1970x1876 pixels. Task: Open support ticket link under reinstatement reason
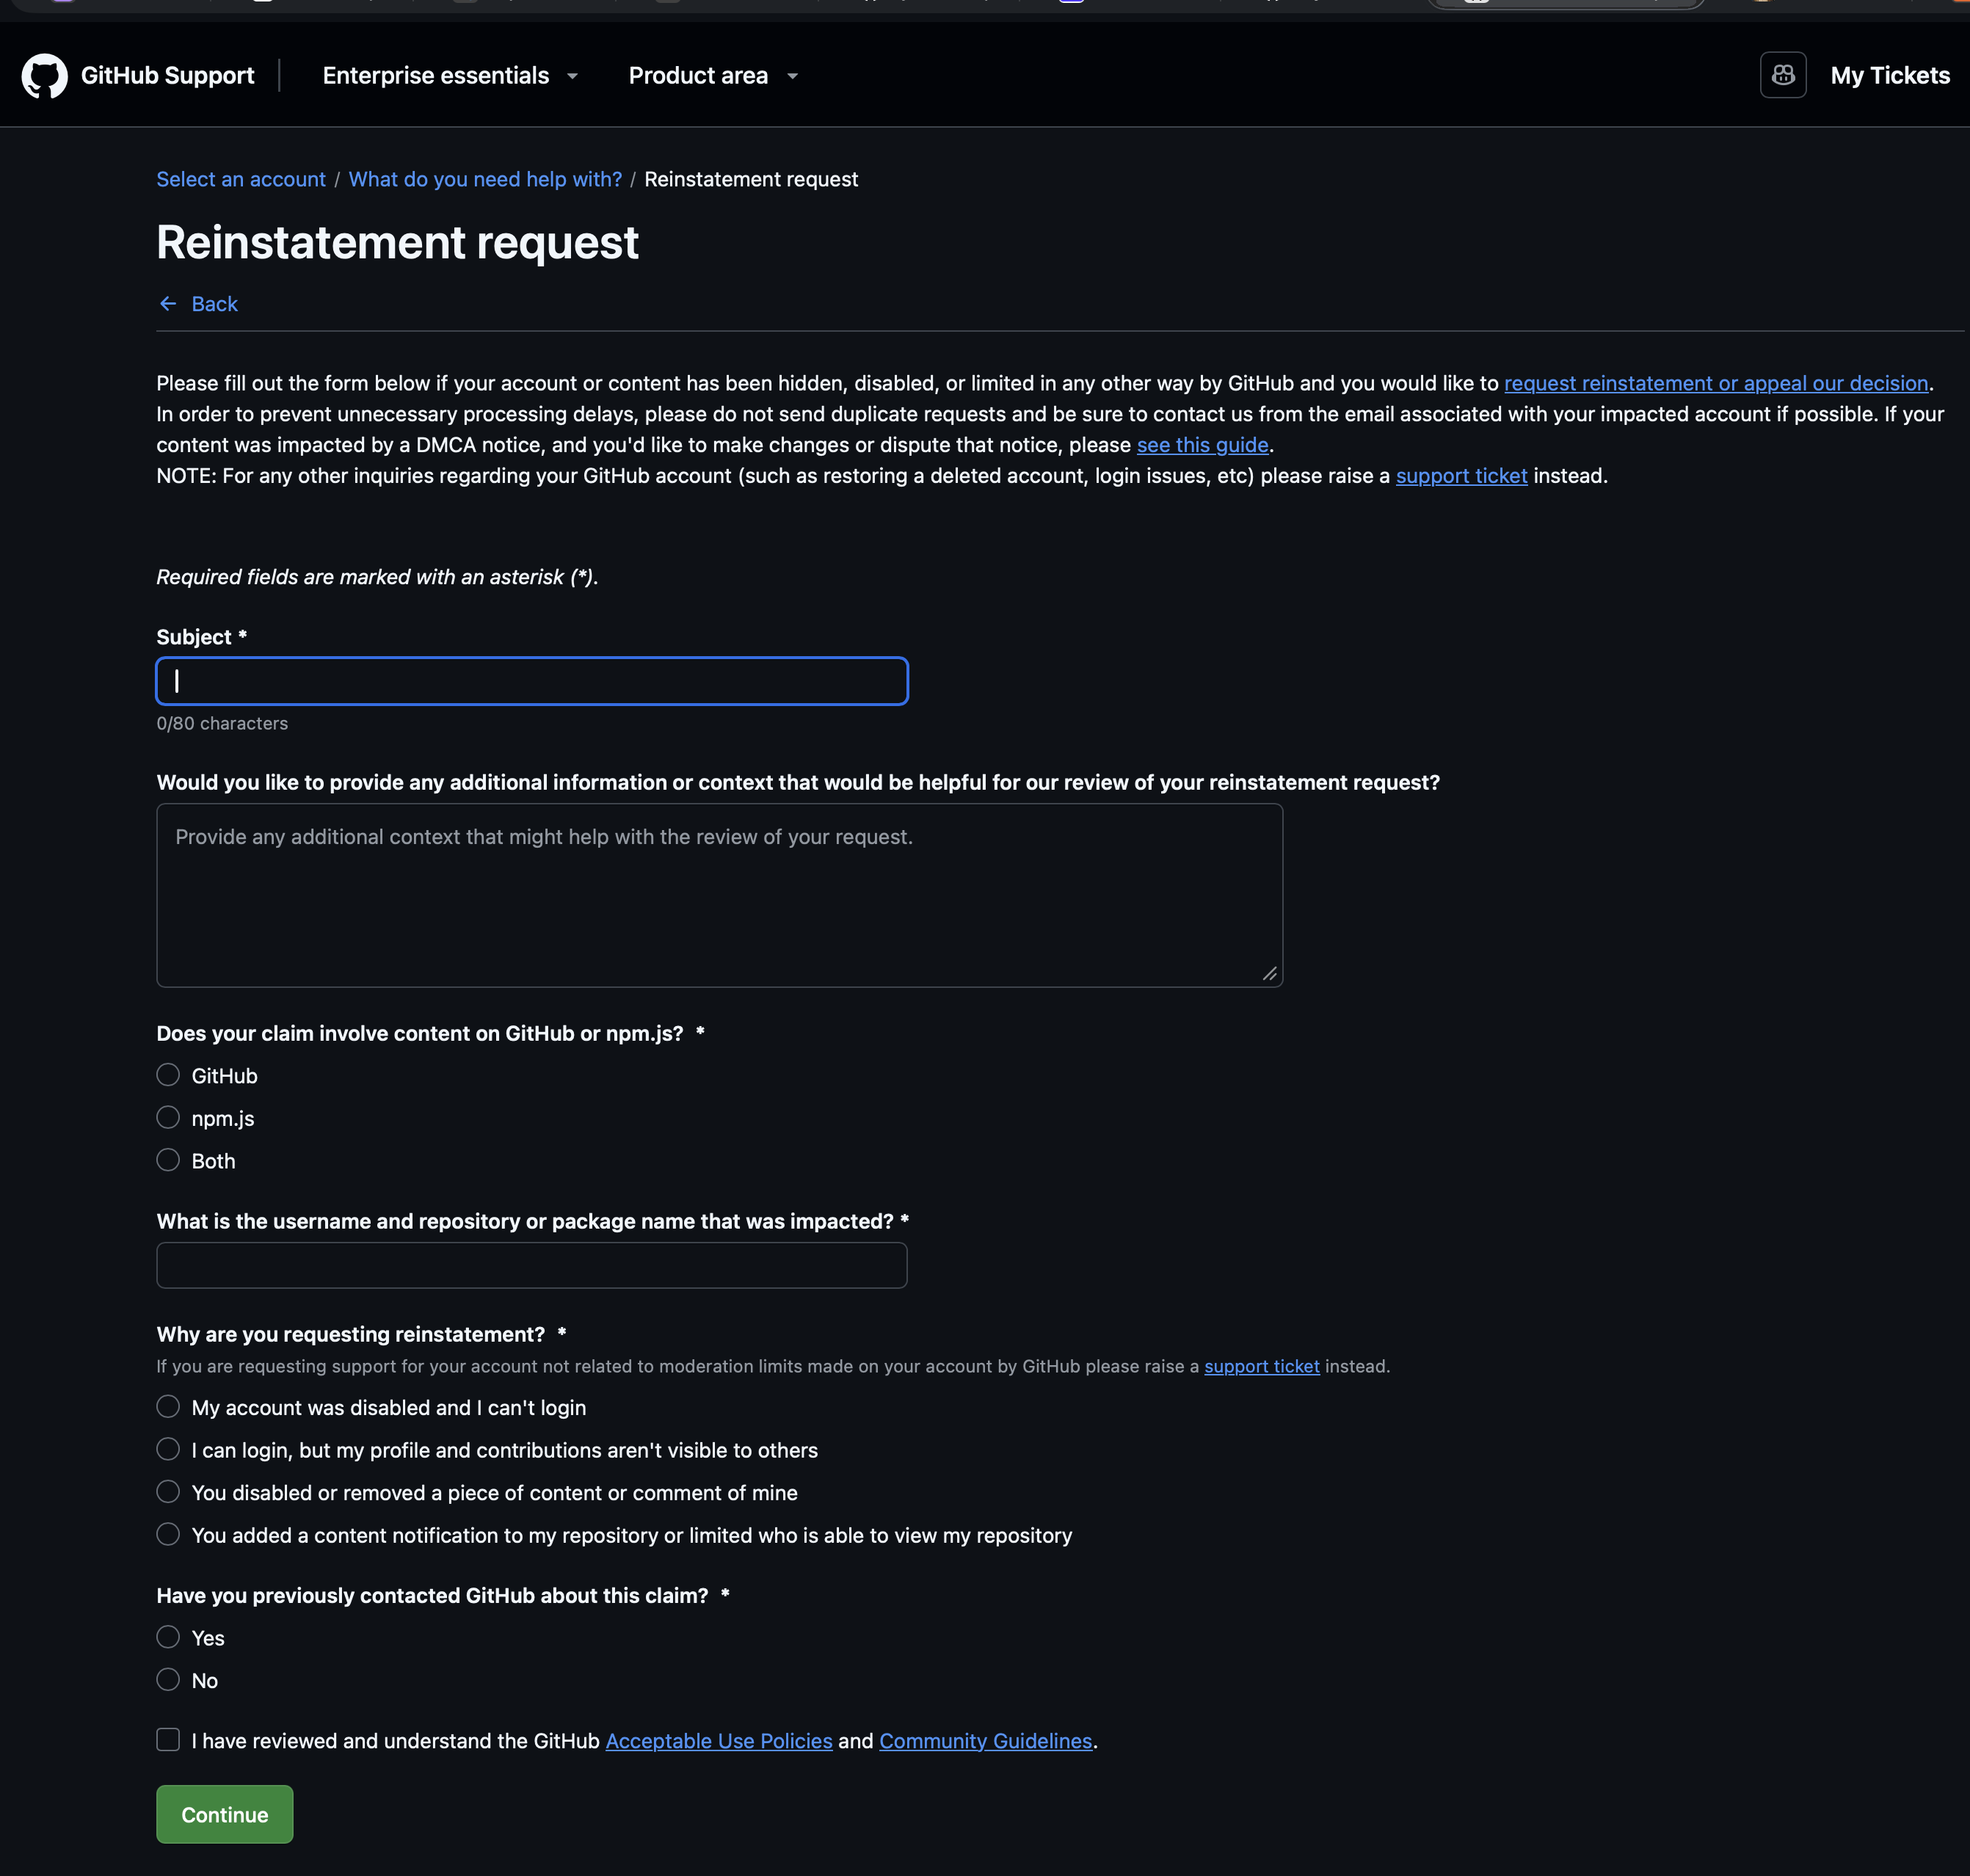(1261, 1366)
